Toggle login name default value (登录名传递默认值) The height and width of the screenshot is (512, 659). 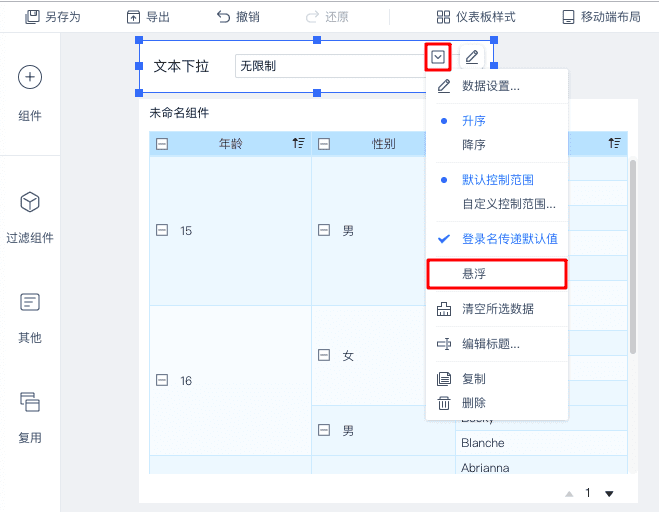(x=497, y=239)
